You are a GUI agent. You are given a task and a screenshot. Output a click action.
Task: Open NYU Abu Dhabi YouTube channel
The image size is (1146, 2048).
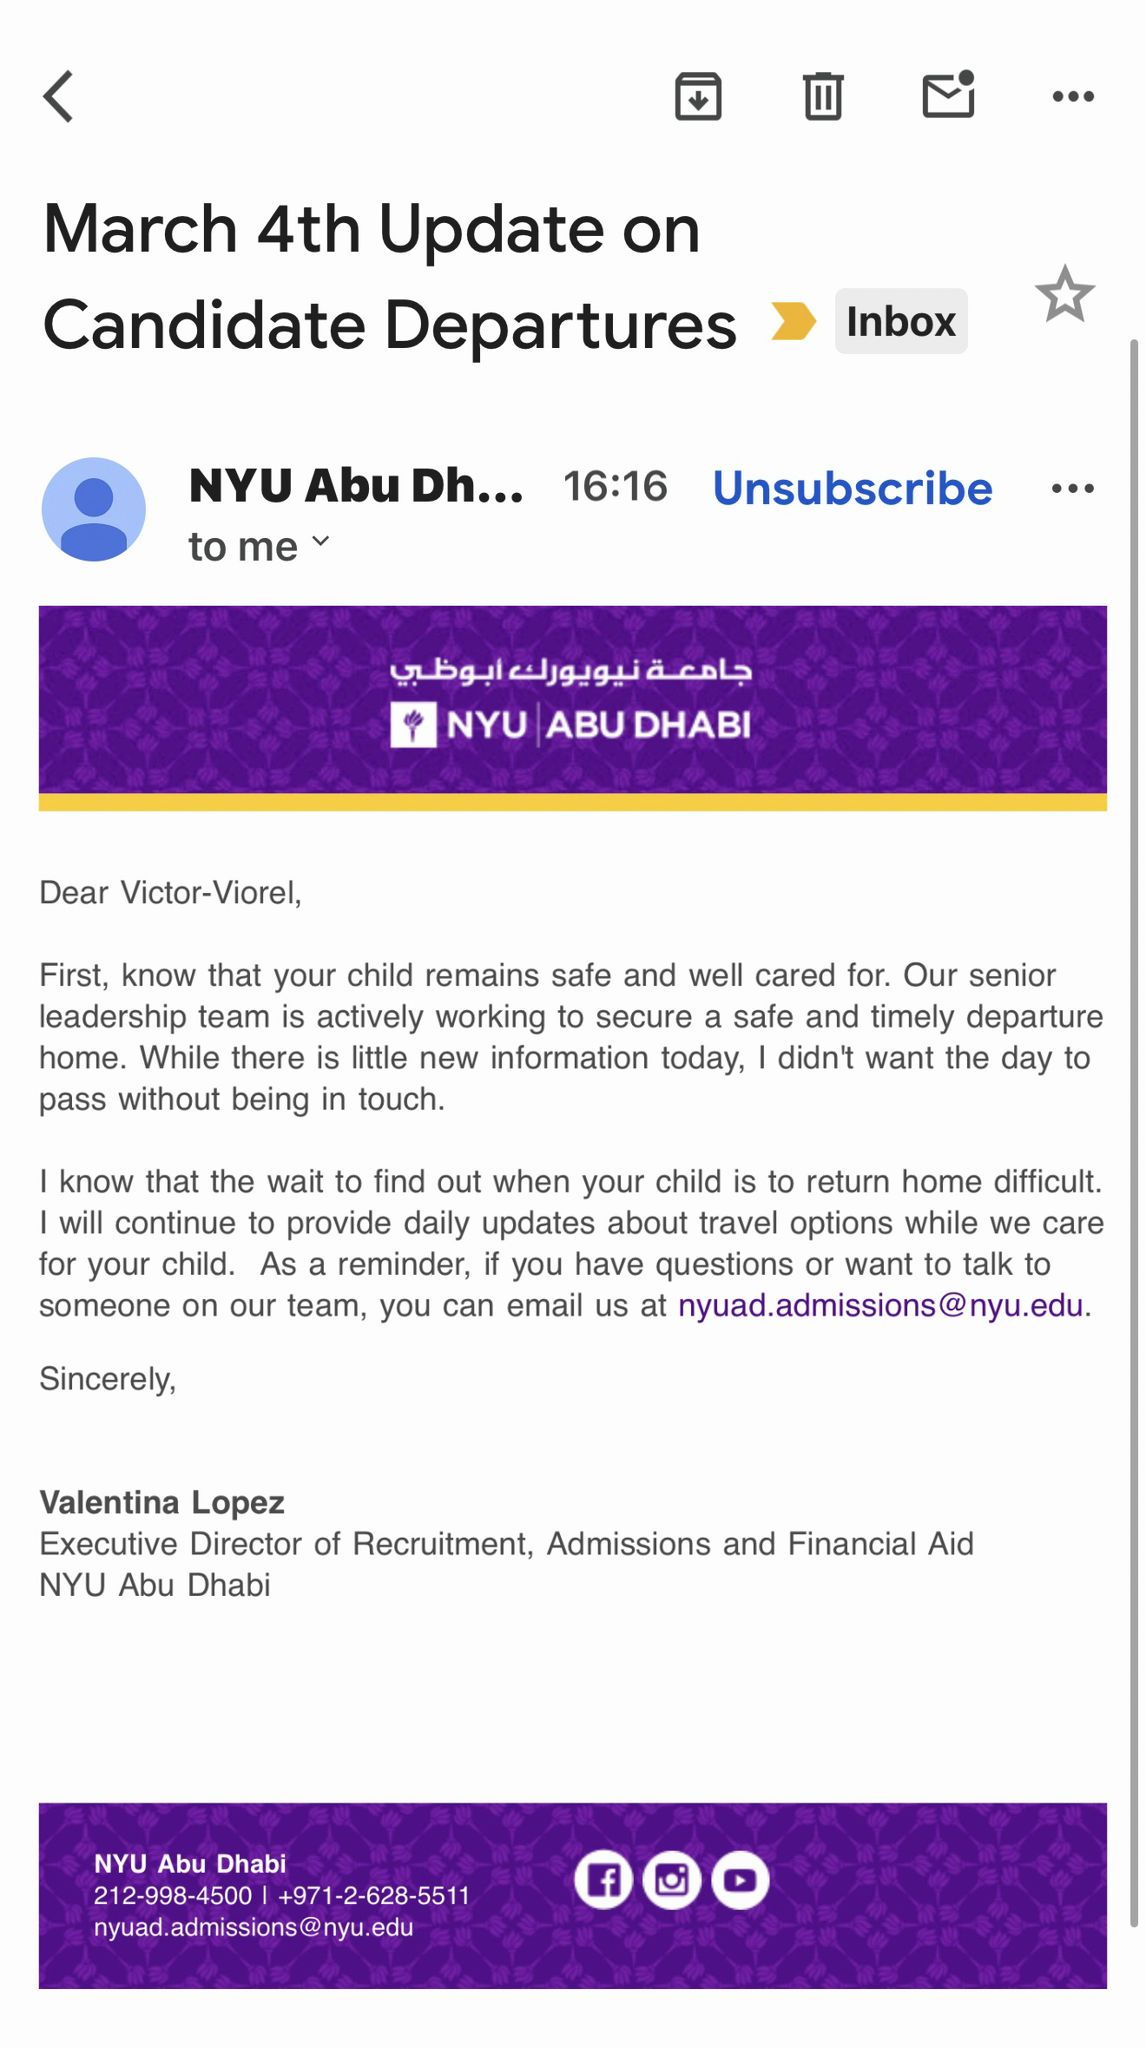(740, 1880)
